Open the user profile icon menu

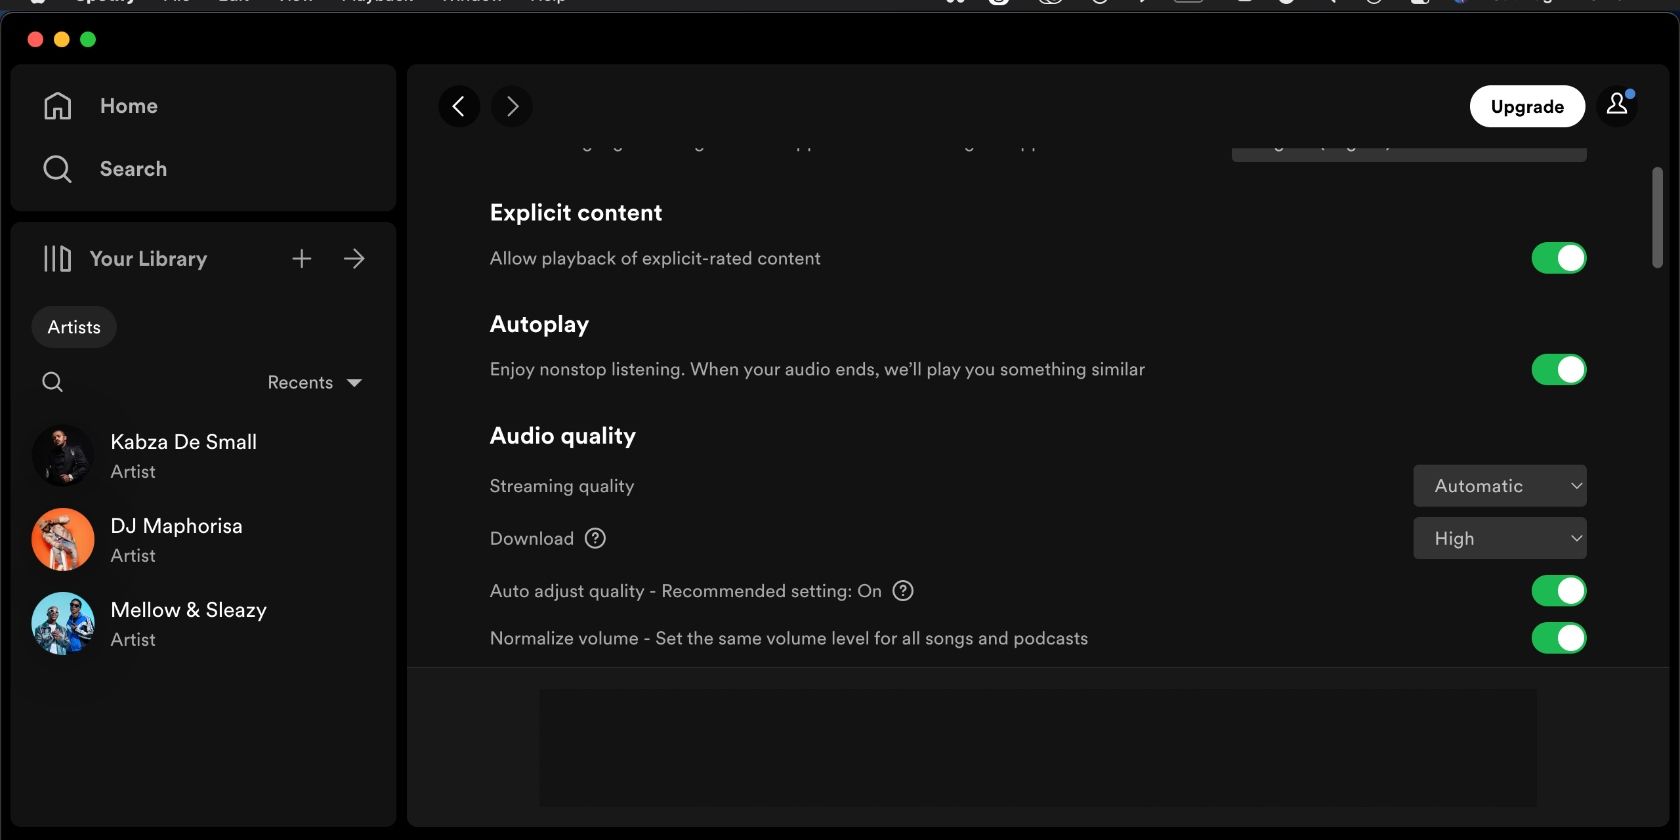tap(1617, 105)
